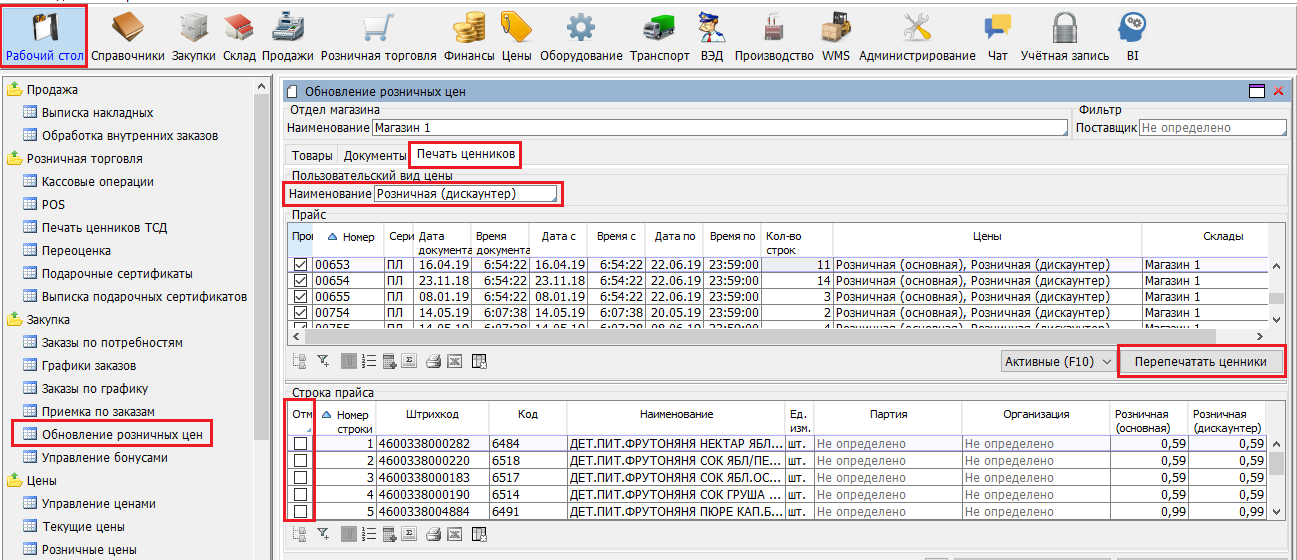Image resolution: width=1297 pixels, height=560 pixels.
Task: Click the filter funnel icon in the Строка прайса toolbar
Action: (323, 534)
